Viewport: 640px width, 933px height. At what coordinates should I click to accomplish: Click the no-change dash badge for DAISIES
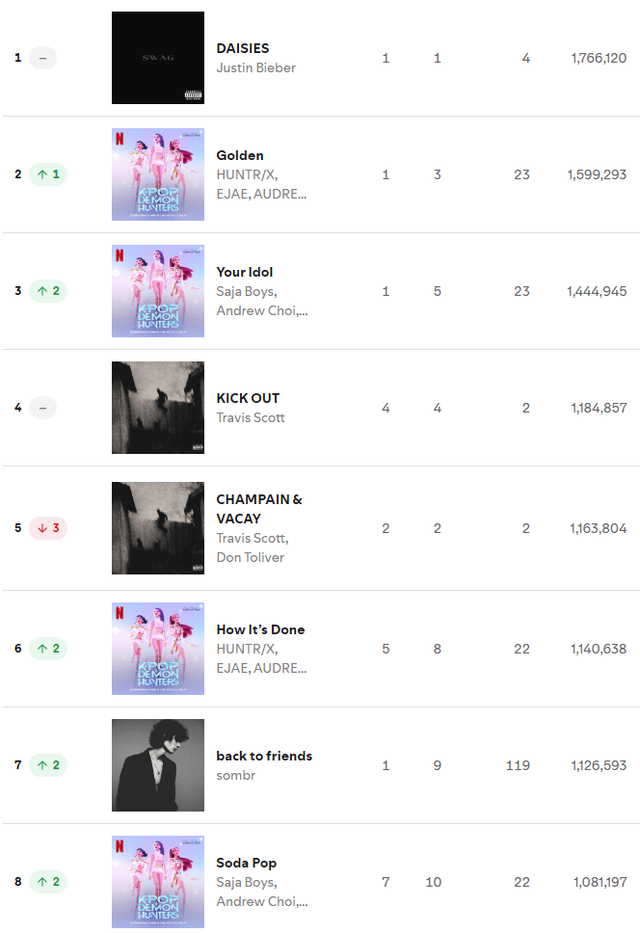(43, 58)
